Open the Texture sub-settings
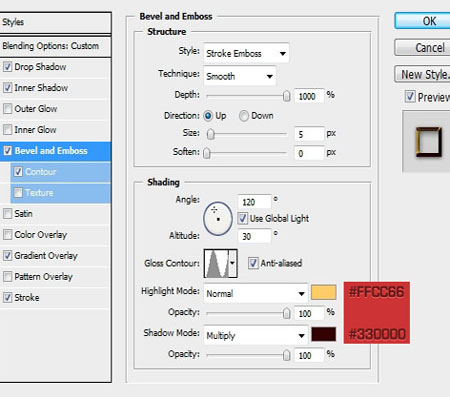Image resolution: width=450 pixels, height=397 pixels. coord(39,193)
